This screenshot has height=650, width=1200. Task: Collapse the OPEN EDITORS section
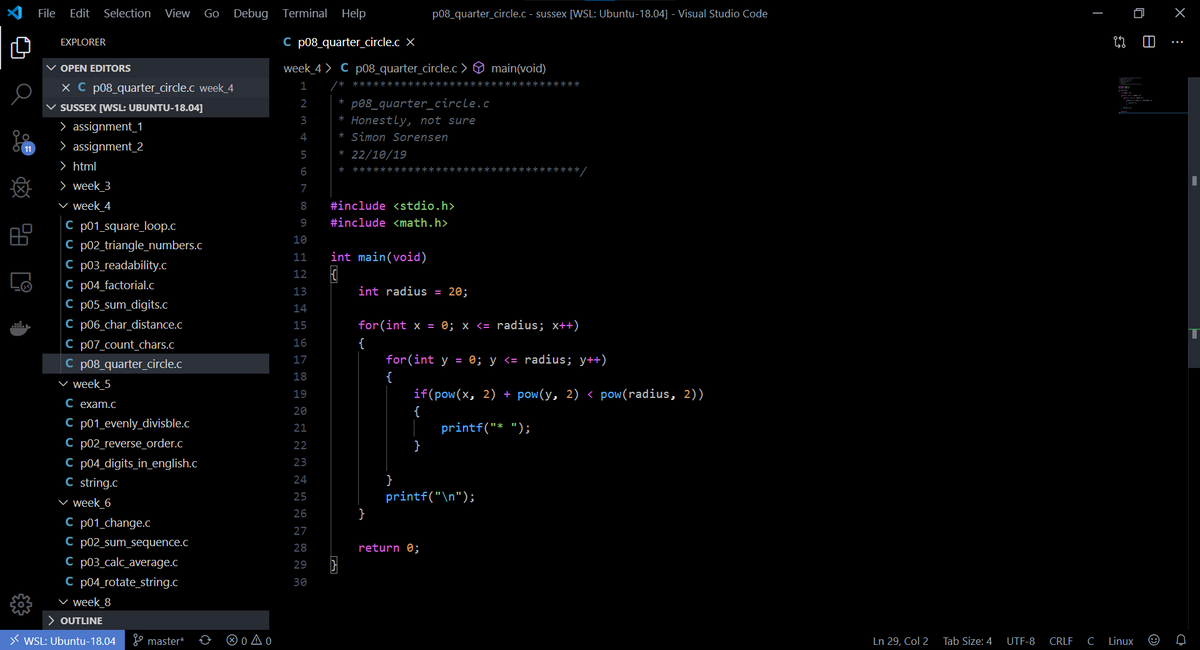(95, 68)
